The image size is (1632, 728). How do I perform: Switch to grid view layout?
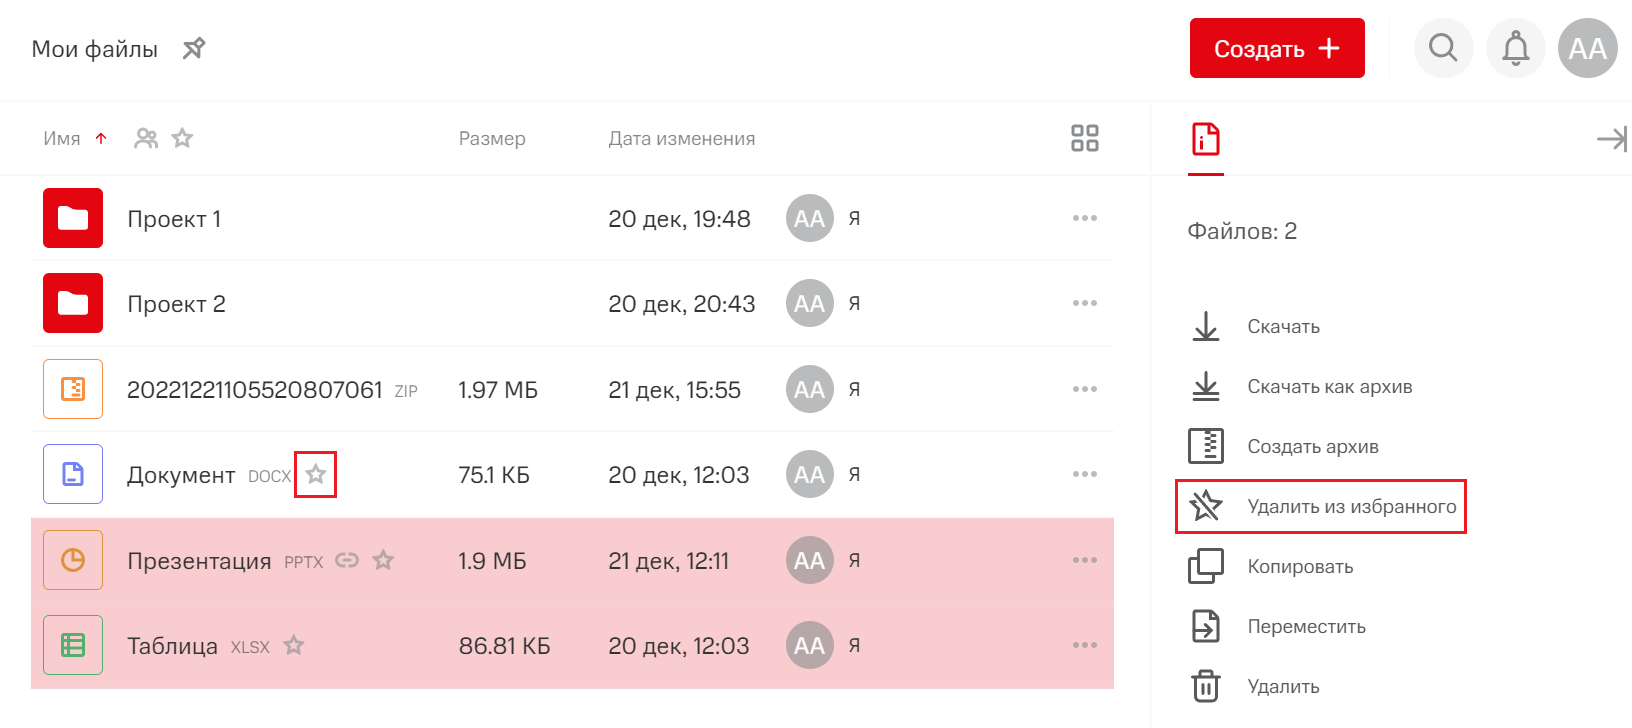(x=1085, y=138)
